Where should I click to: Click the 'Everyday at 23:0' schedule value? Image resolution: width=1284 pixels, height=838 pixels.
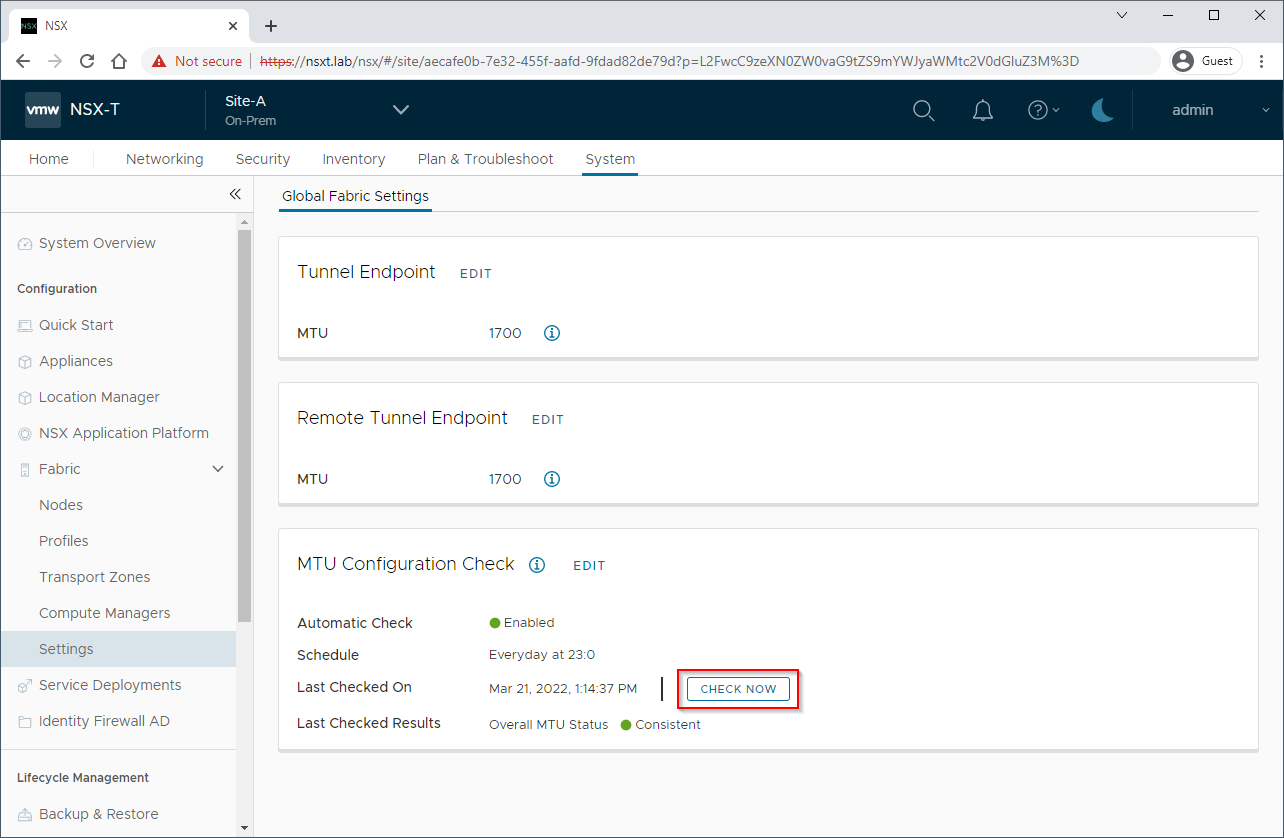542,655
